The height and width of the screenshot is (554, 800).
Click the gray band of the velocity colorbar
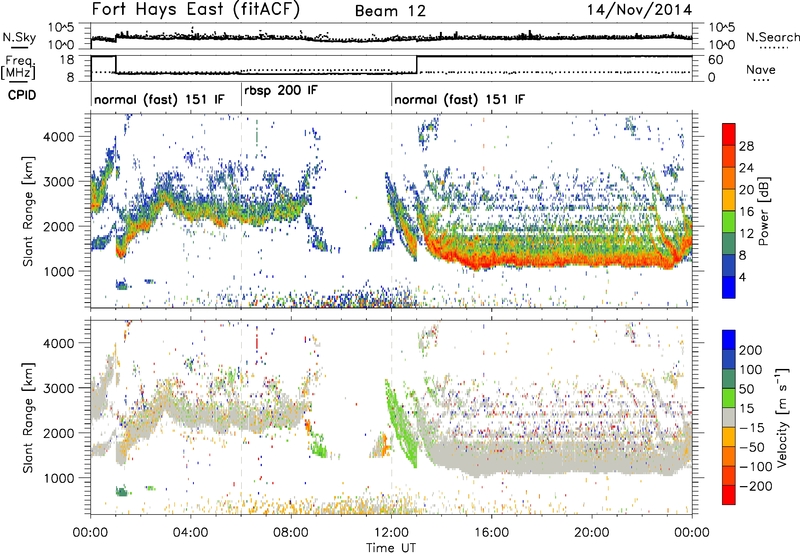(729, 417)
